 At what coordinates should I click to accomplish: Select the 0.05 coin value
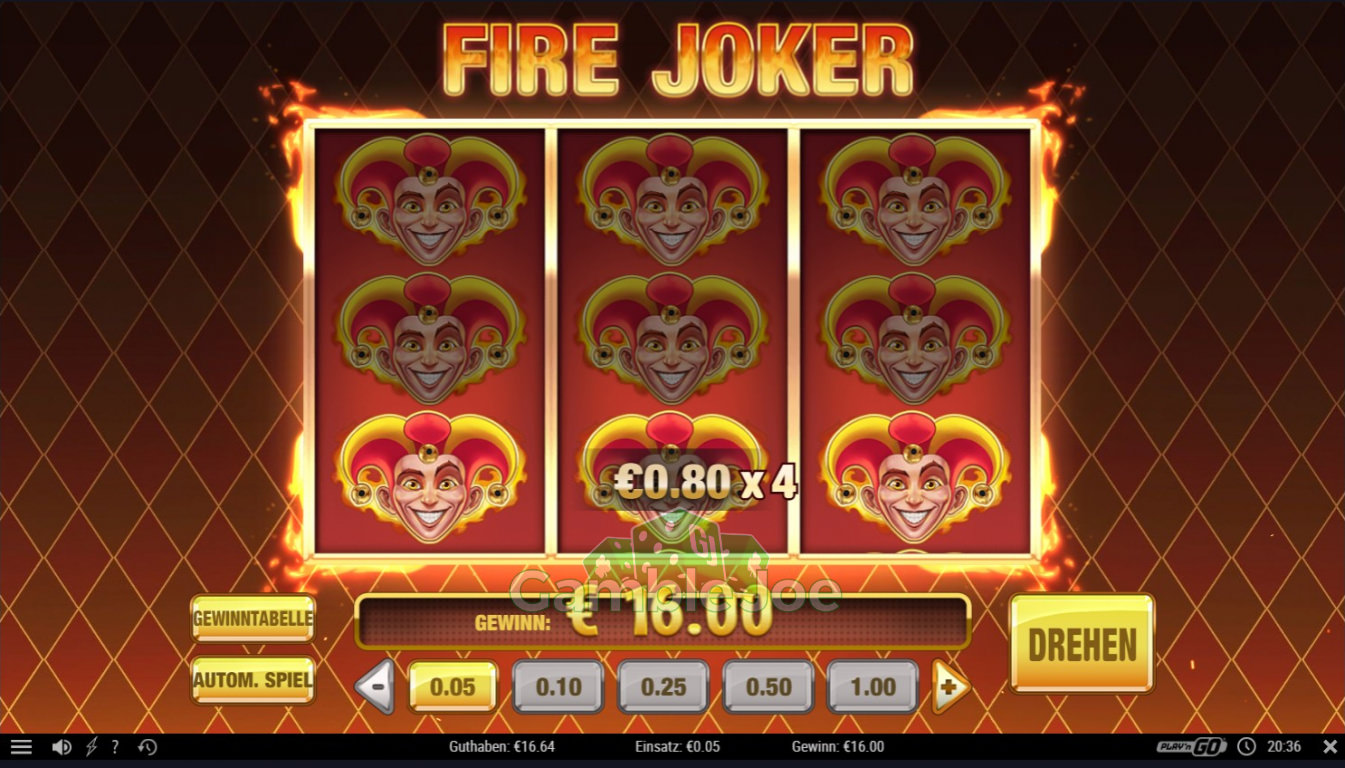pyautogui.click(x=453, y=687)
